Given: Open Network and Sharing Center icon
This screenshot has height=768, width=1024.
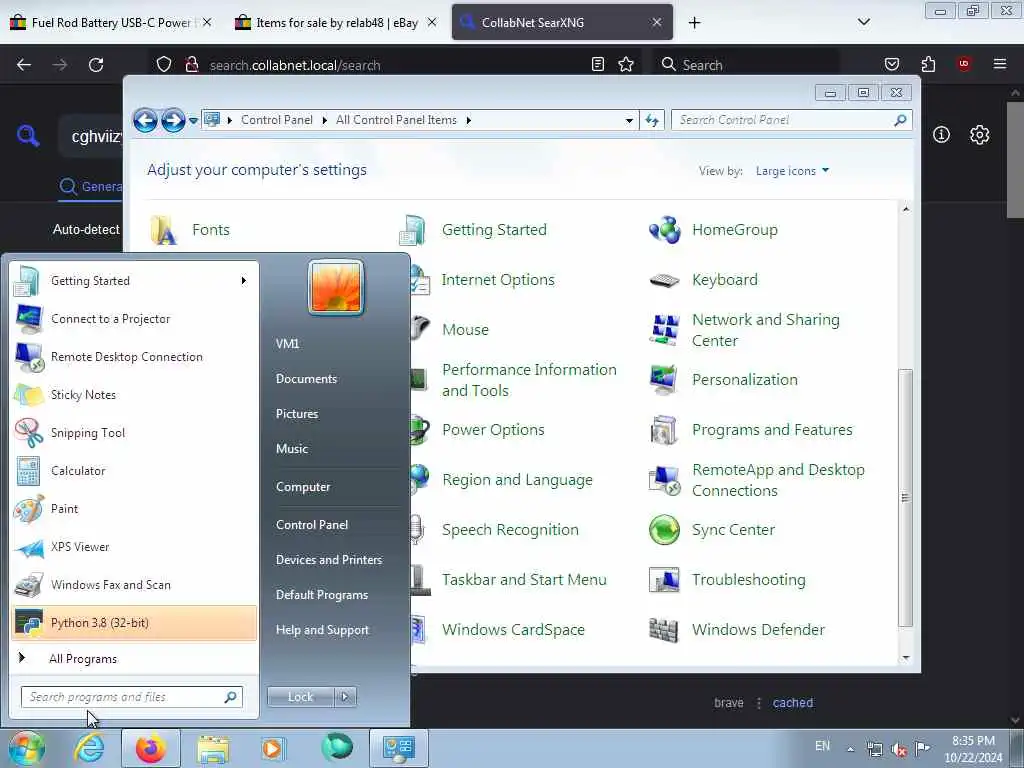Looking at the screenshot, I should pos(665,330).
